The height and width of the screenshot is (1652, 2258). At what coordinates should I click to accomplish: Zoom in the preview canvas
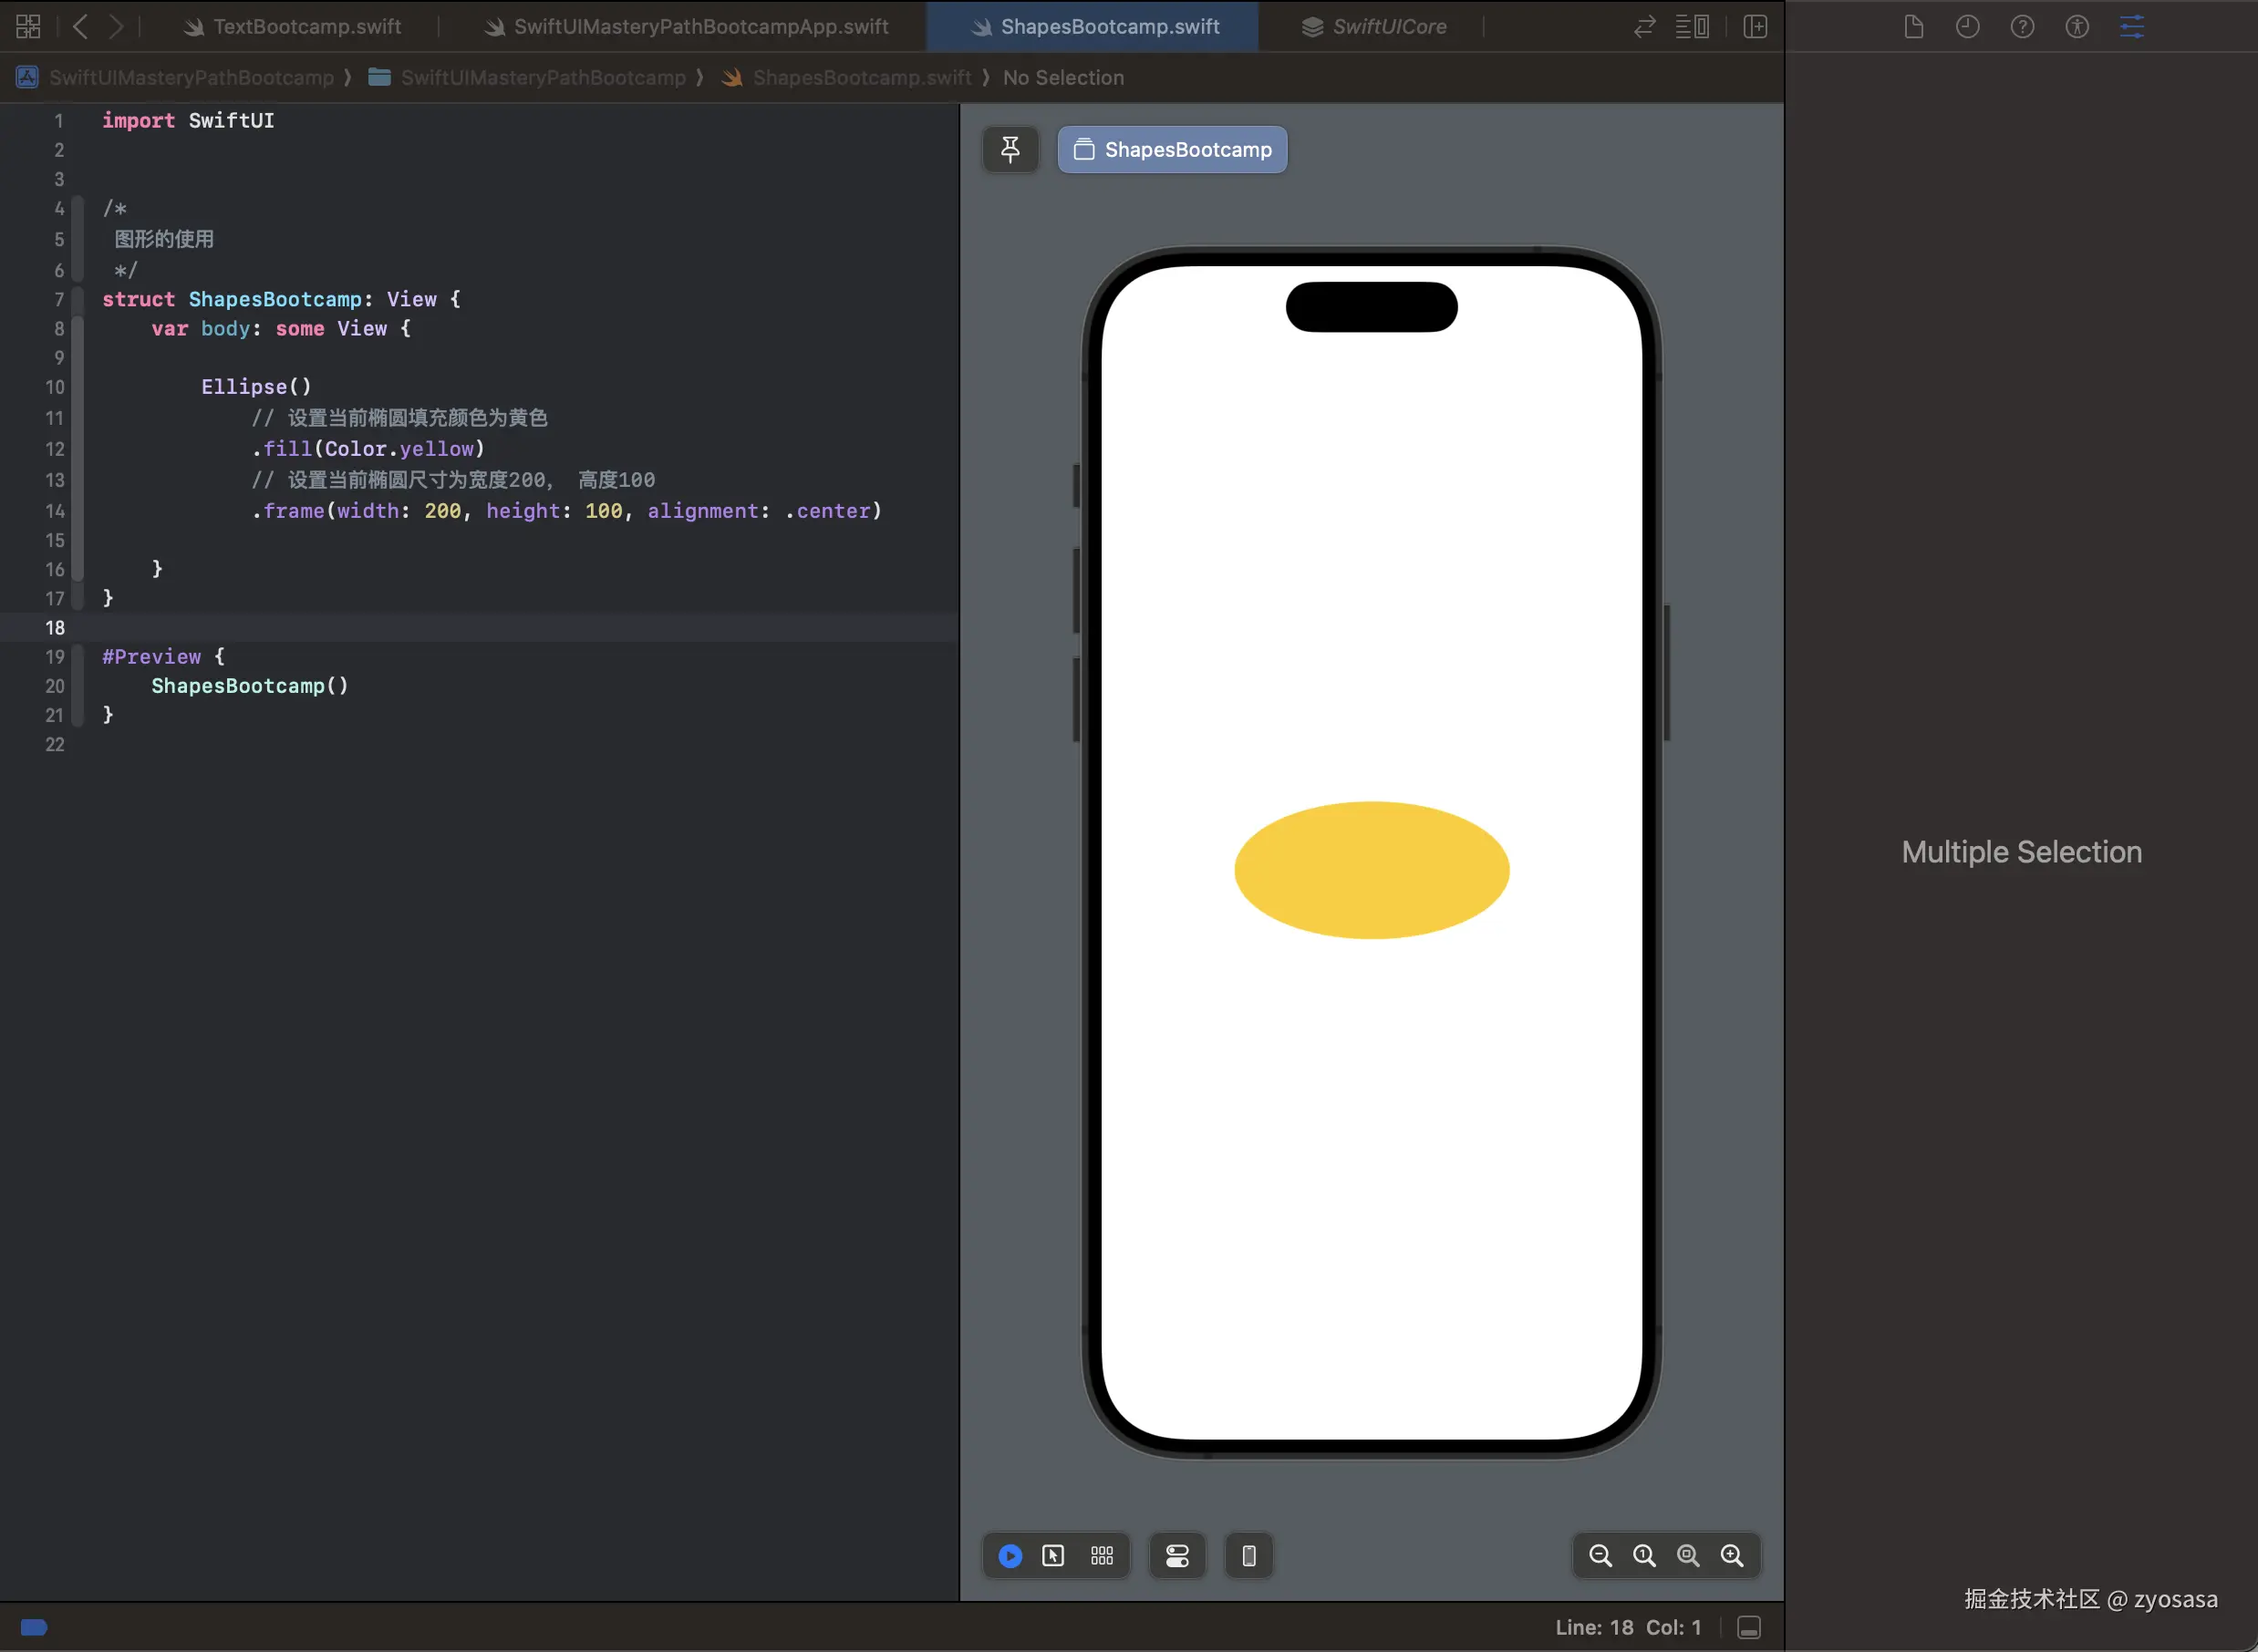pos(1732,1556)
